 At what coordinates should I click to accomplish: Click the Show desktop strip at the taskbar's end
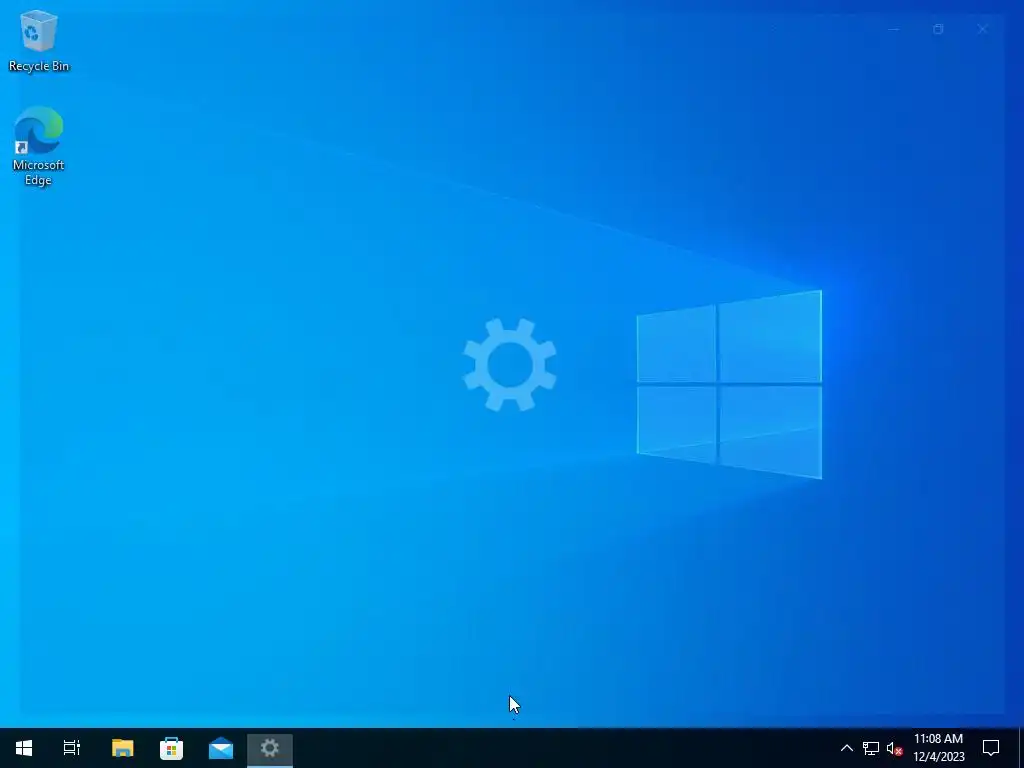pyautogui.click(x=1021, y=748)
